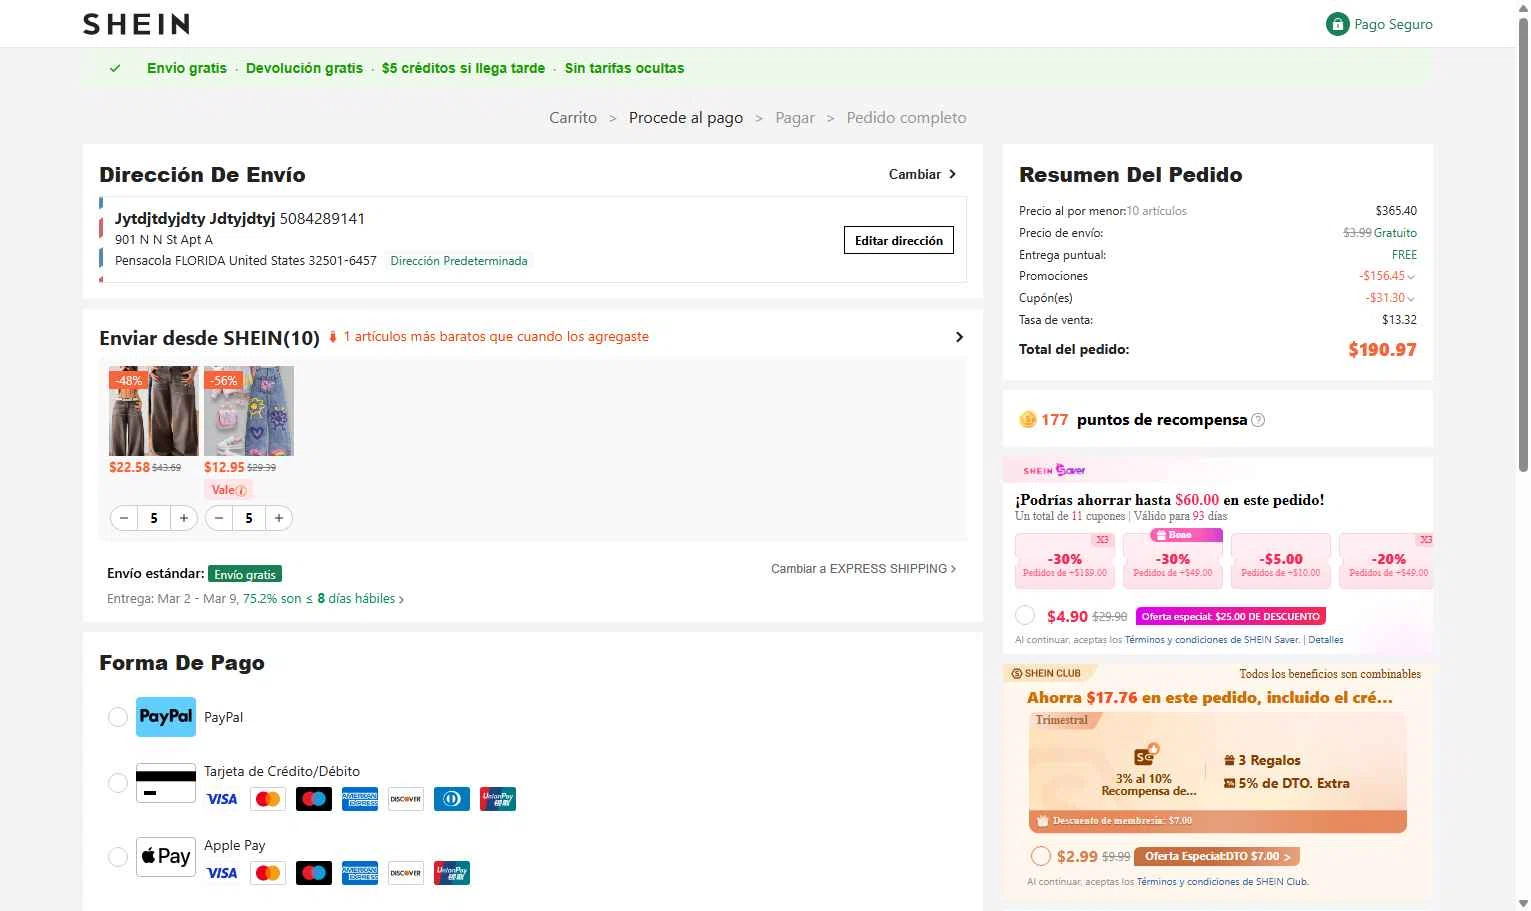The image size is (1531, 911).
Task: Click the Mastercard logo under Tarjeta de Crédito/Débito
Action: click(268, 799)
